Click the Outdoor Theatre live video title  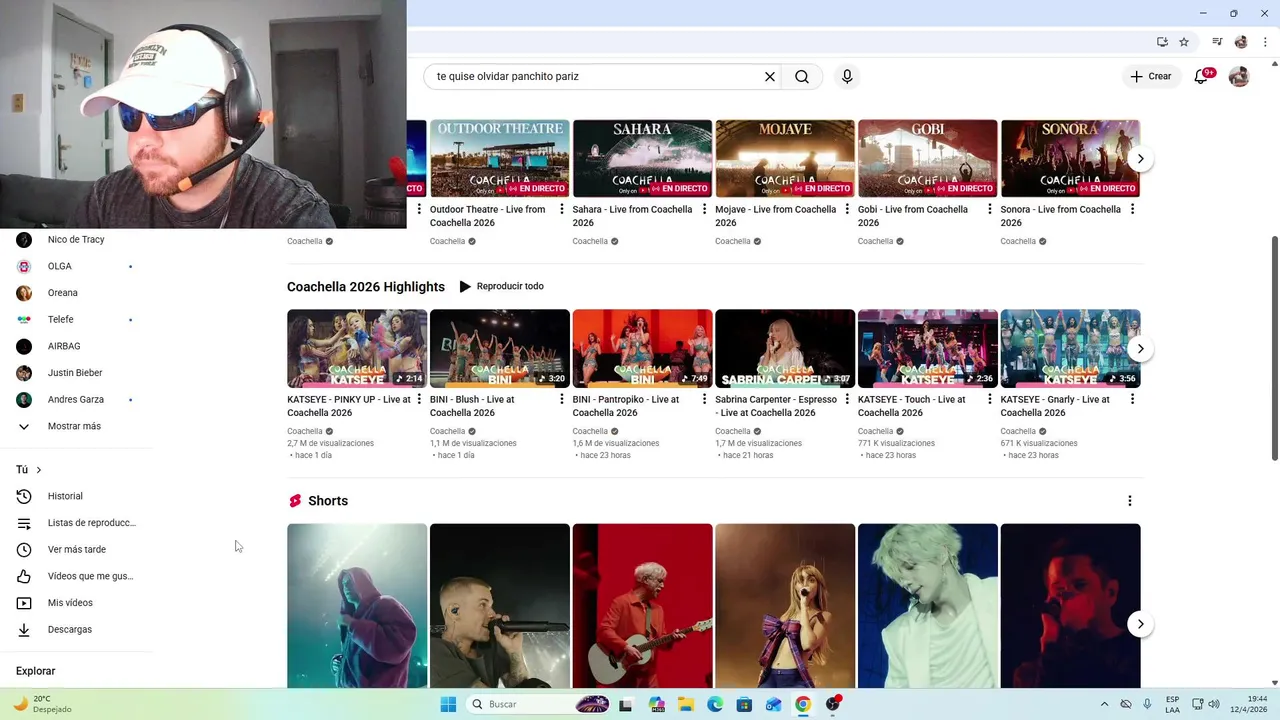click(x=487, y=216)
